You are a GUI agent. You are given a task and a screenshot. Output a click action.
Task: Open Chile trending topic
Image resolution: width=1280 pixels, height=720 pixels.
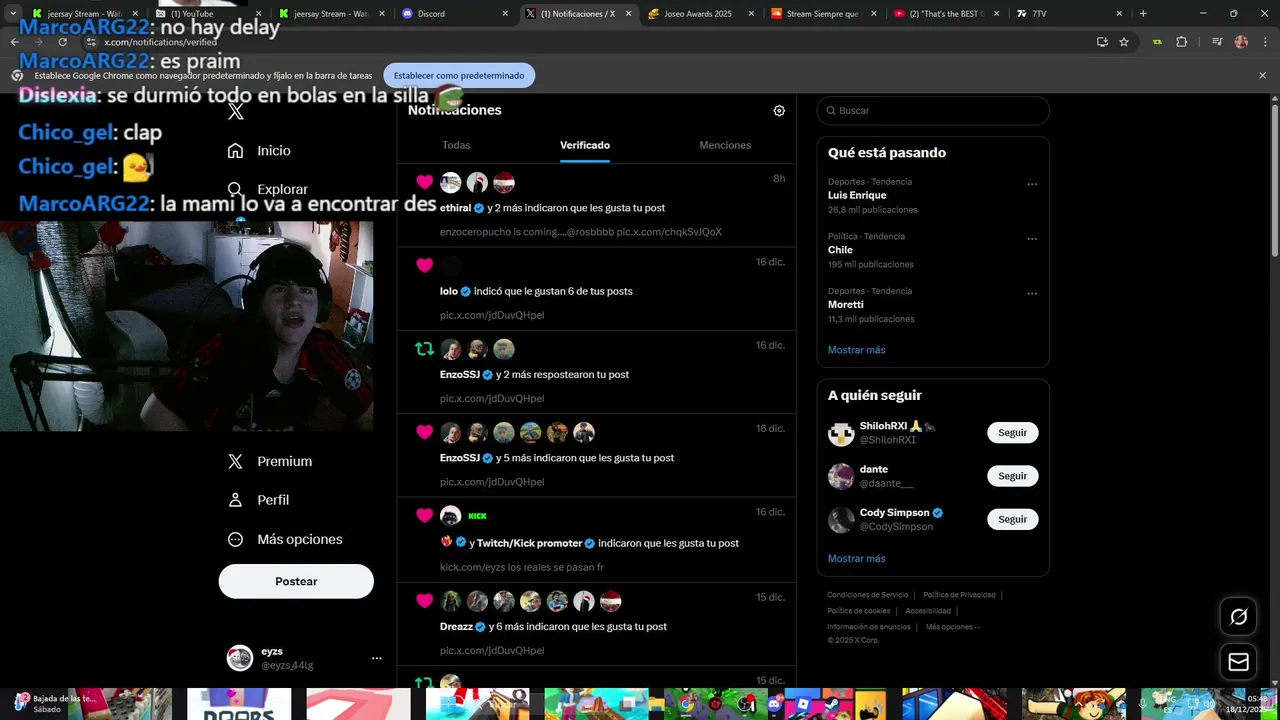[x=933, y=251]
